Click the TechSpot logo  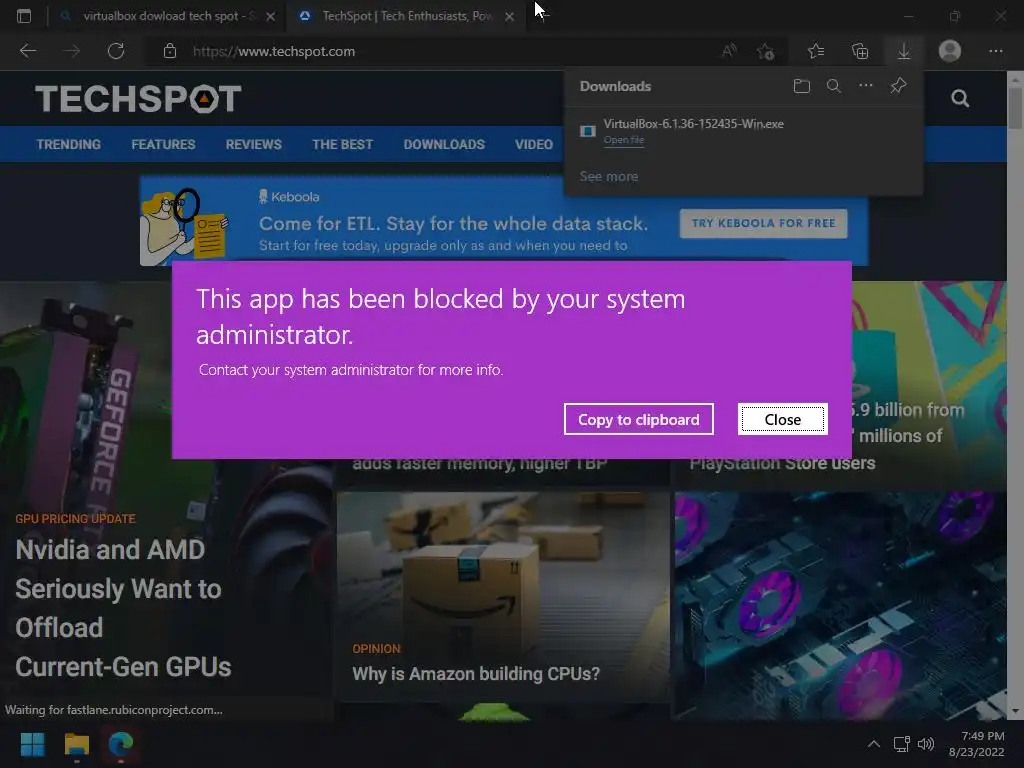(x=138, y=99)
